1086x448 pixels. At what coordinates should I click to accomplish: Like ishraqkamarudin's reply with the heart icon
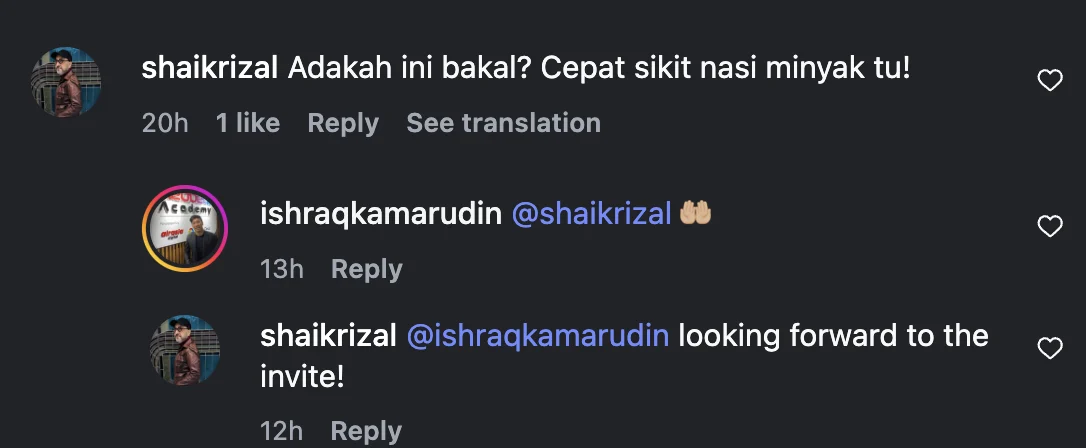[1049, 227]
